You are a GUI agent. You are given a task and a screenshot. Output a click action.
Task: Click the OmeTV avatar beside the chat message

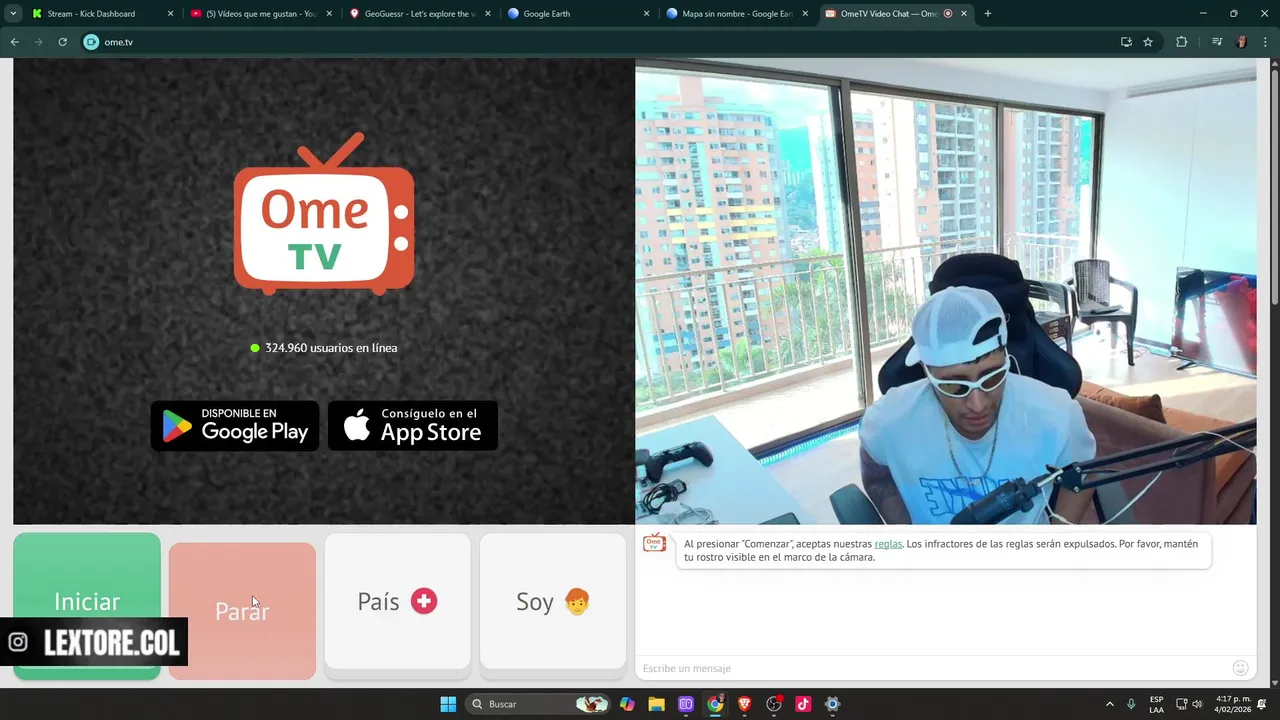click(x=654, y=543)
